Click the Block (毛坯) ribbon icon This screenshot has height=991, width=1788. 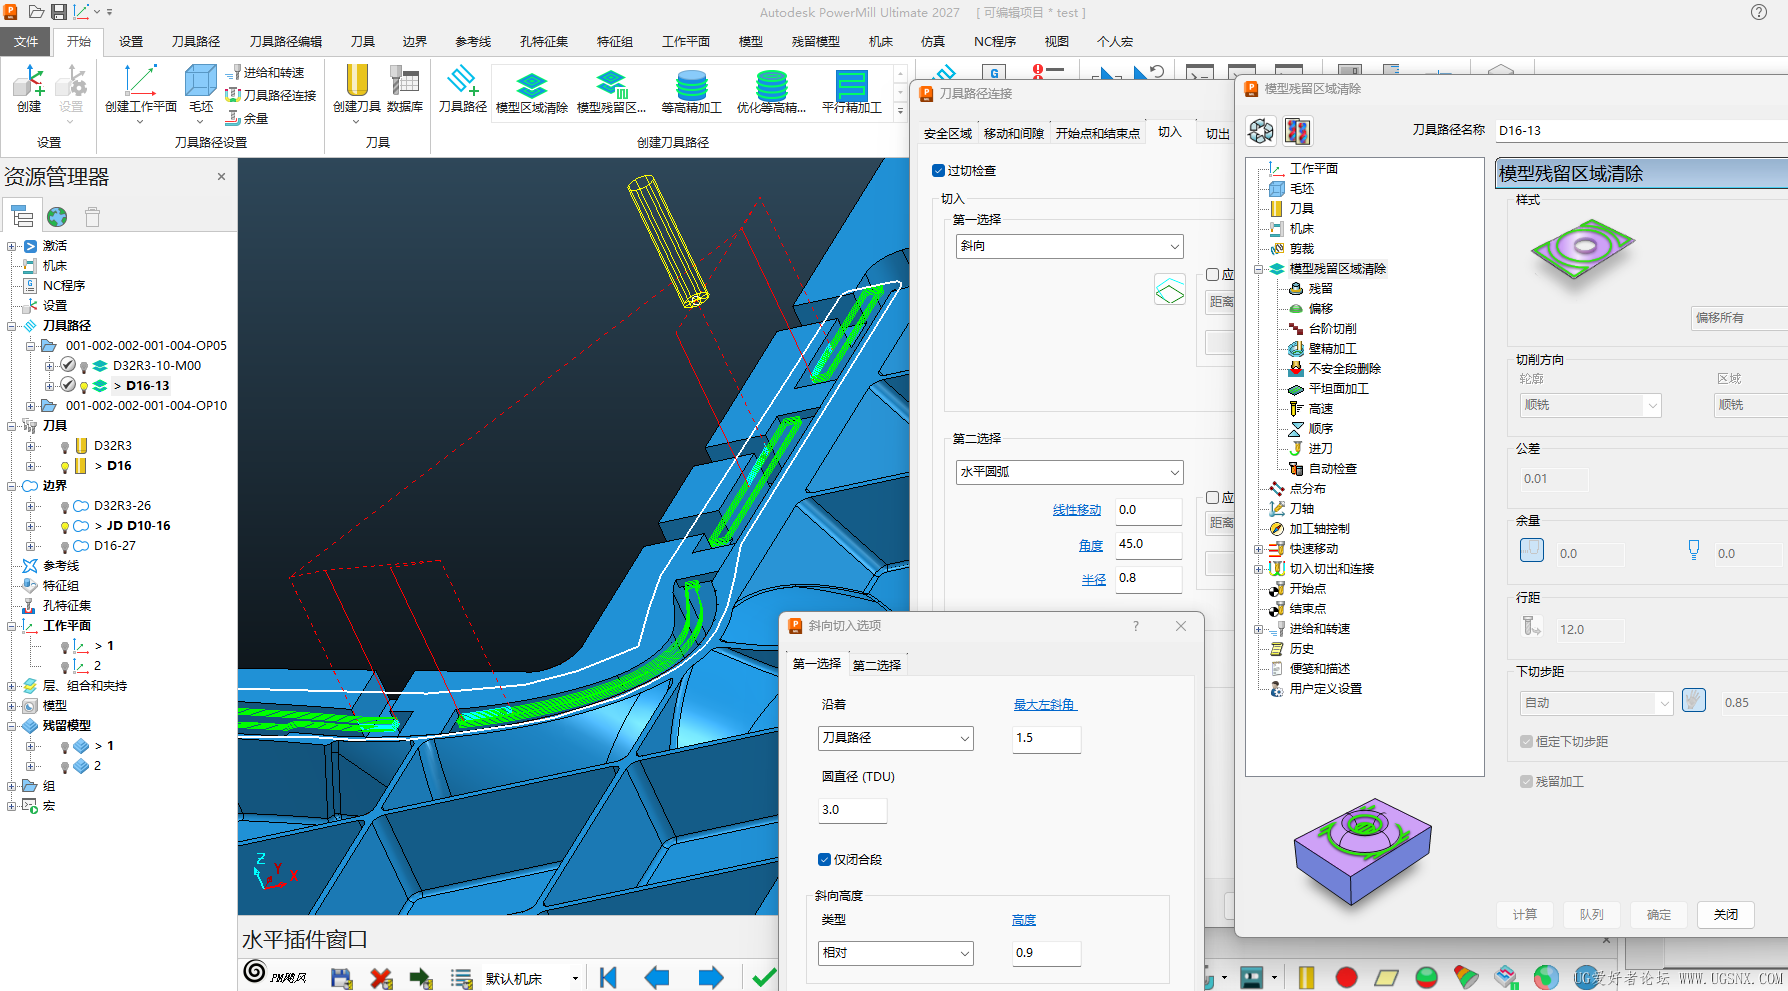point(201,88)
